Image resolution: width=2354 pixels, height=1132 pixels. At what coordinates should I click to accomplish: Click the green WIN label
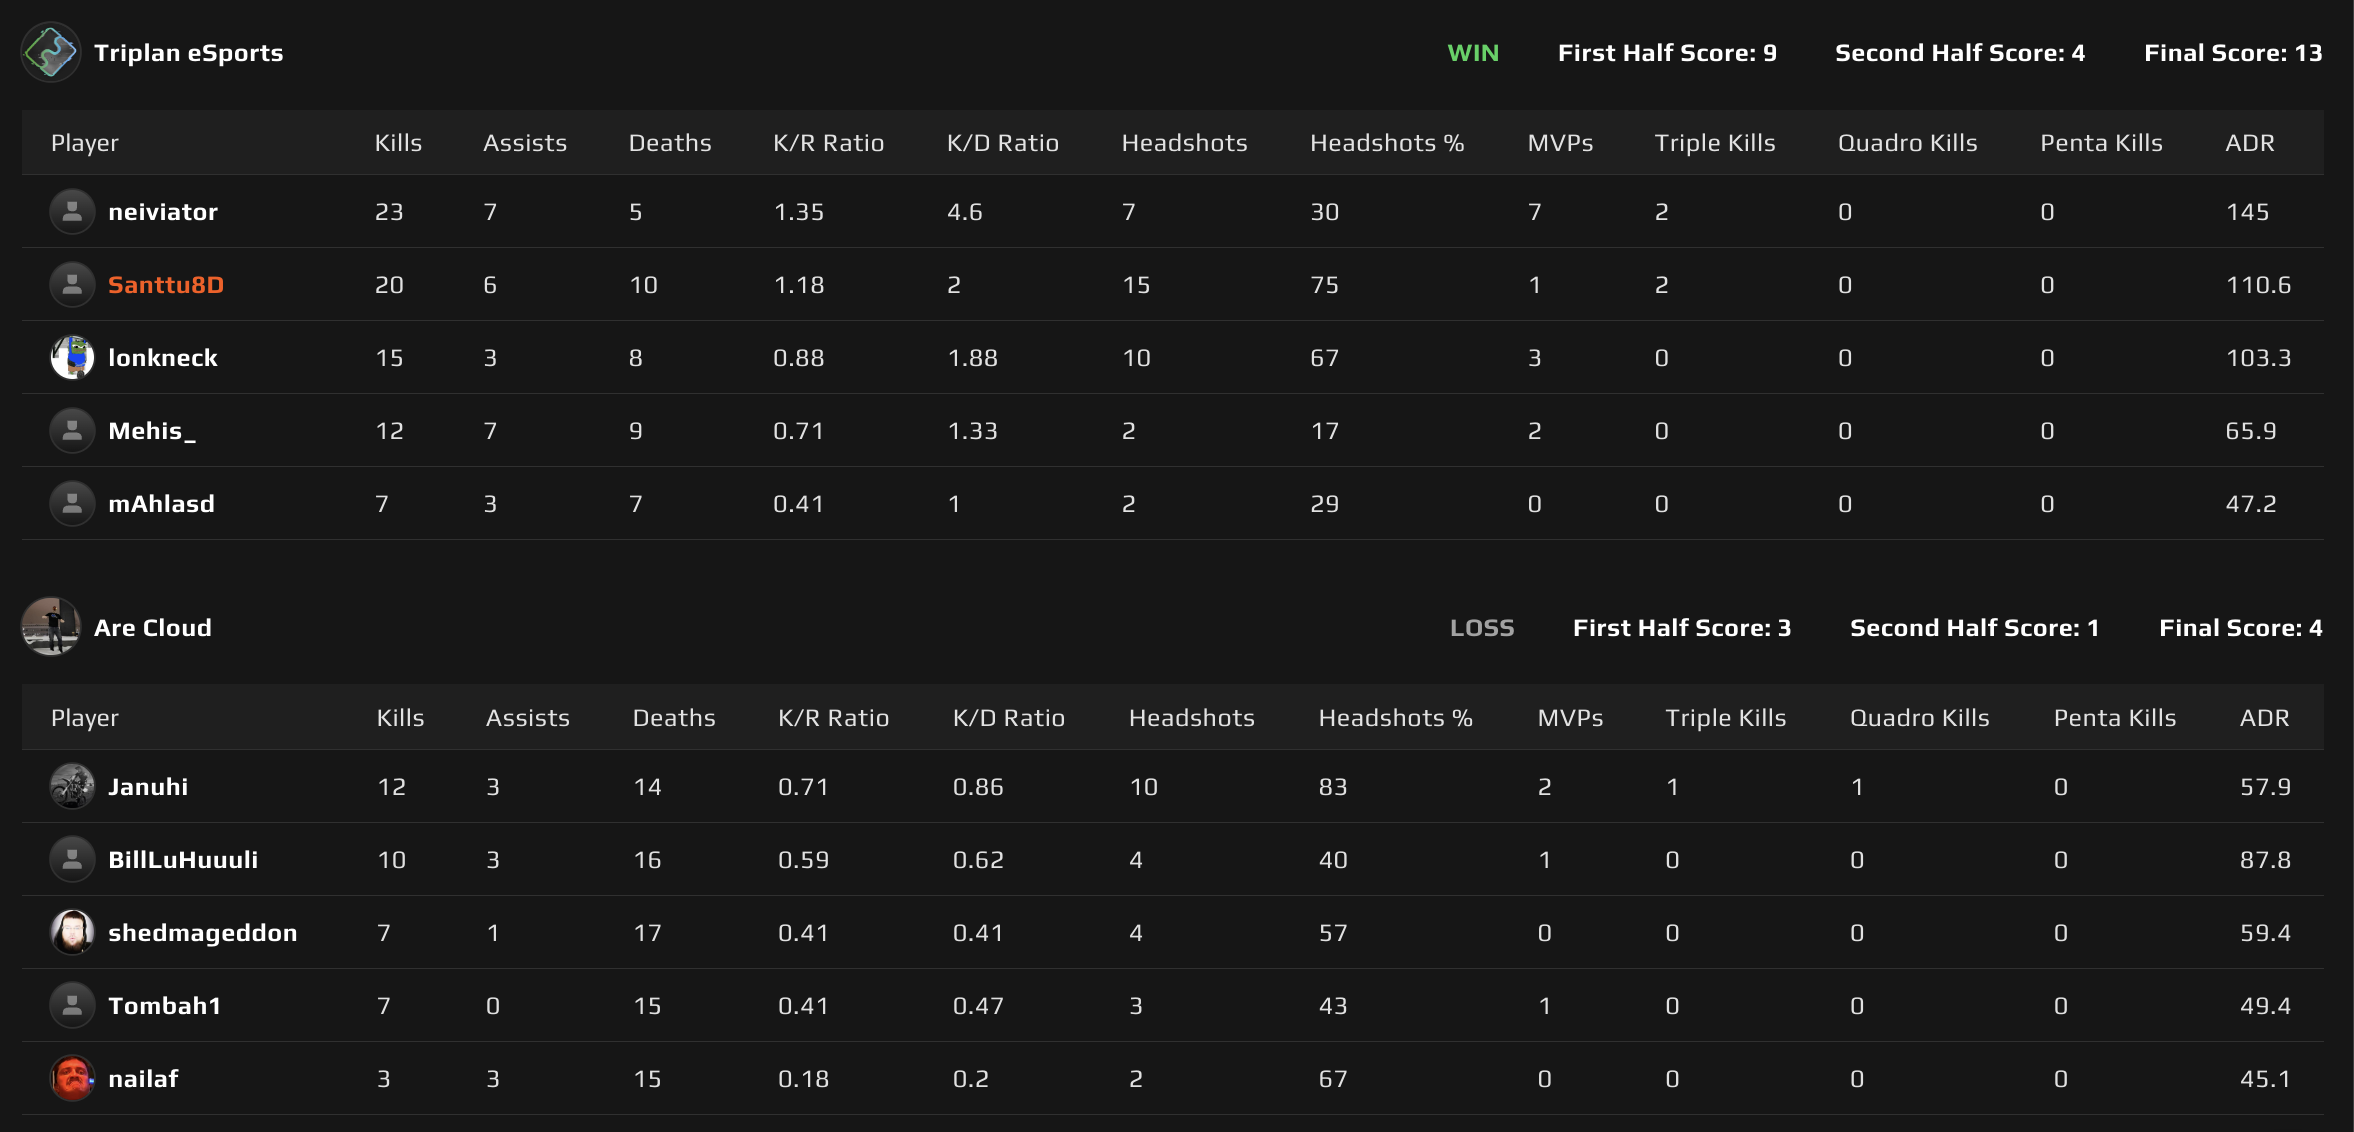point(1472,52)
